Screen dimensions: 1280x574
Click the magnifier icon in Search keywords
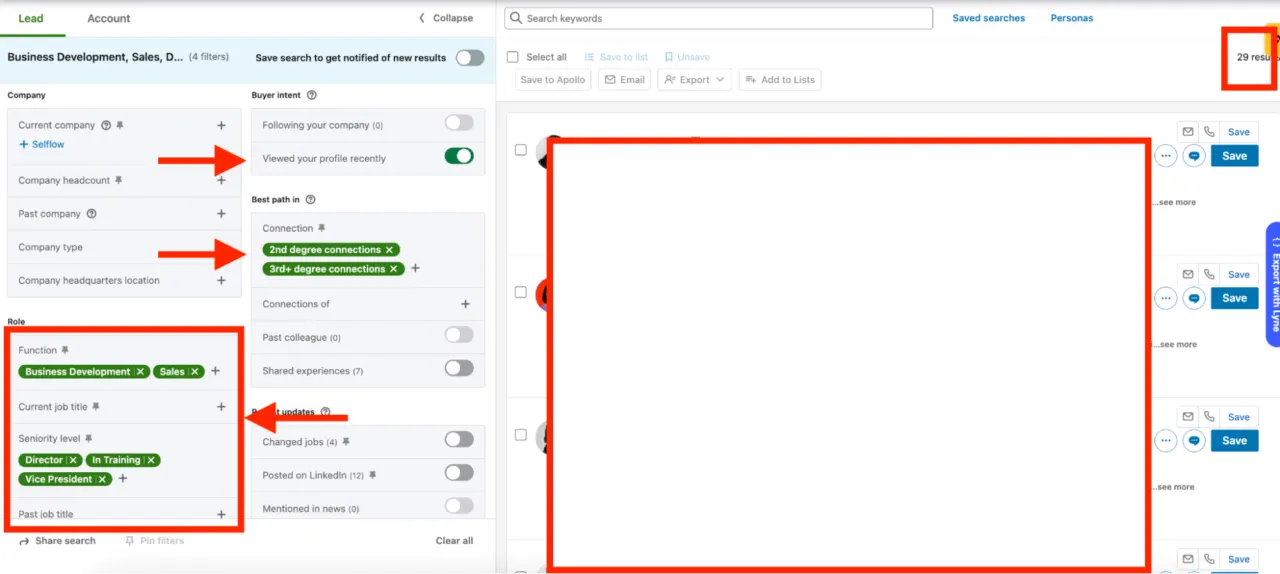516,18
